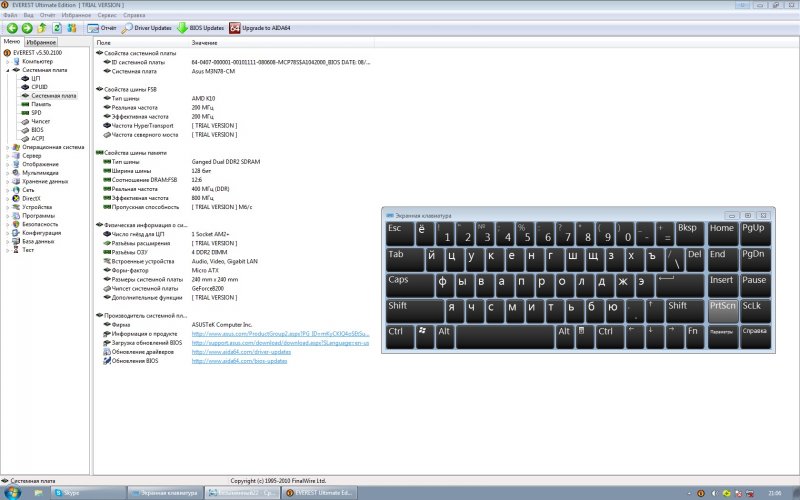Open the Сервис menu
Viewport: 800px width, 500px height.
tap(107, 16)
